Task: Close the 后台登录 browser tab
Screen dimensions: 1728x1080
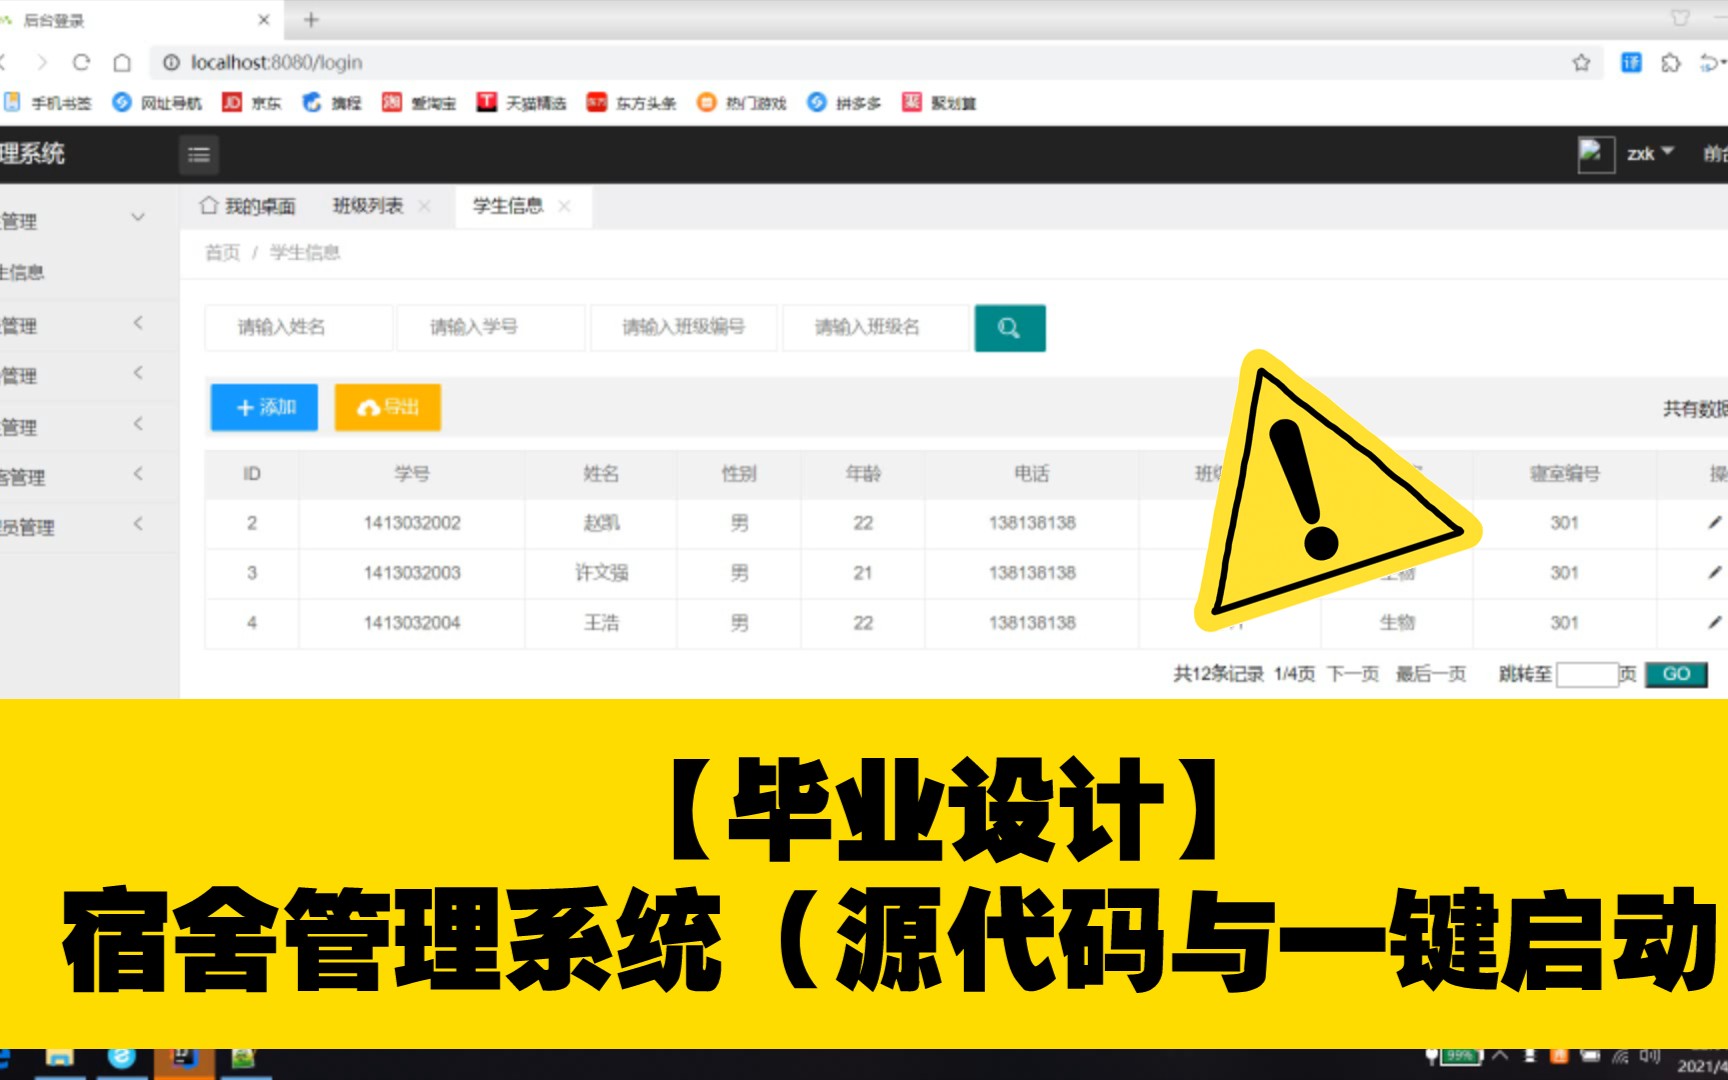Action: point(264,19)
